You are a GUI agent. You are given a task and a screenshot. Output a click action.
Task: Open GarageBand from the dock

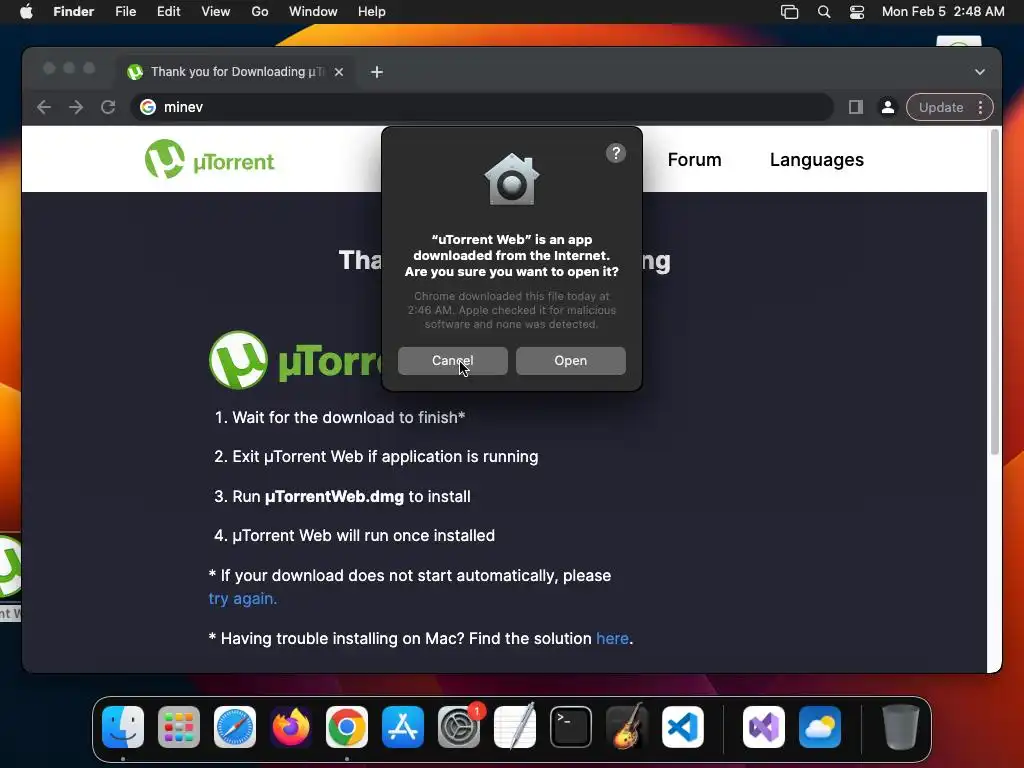point(627,727)
